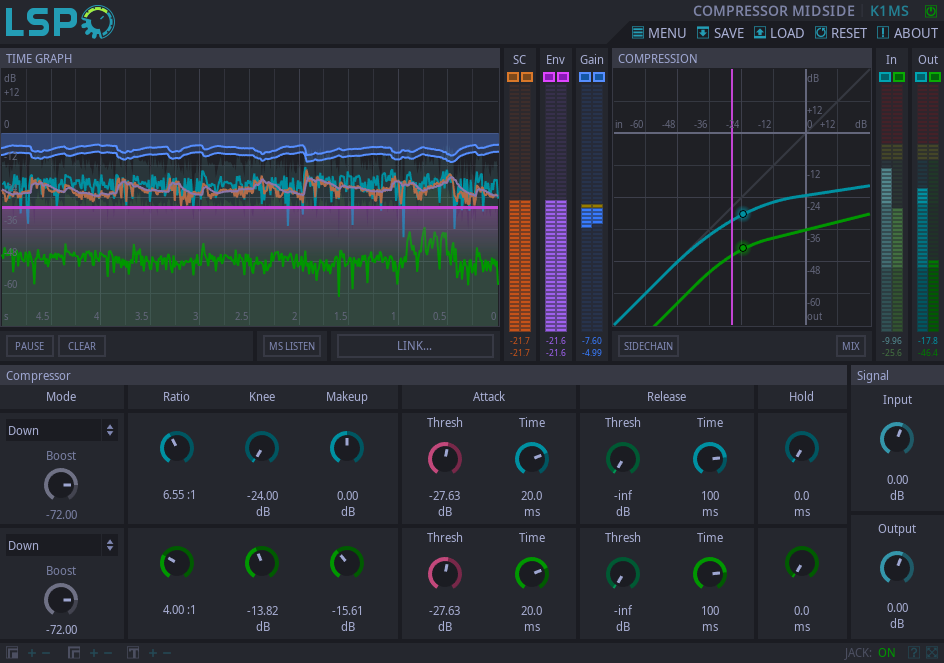Toggle the green Out meter channel button
This screenshot has width=944, height=663.
(935, 77)
